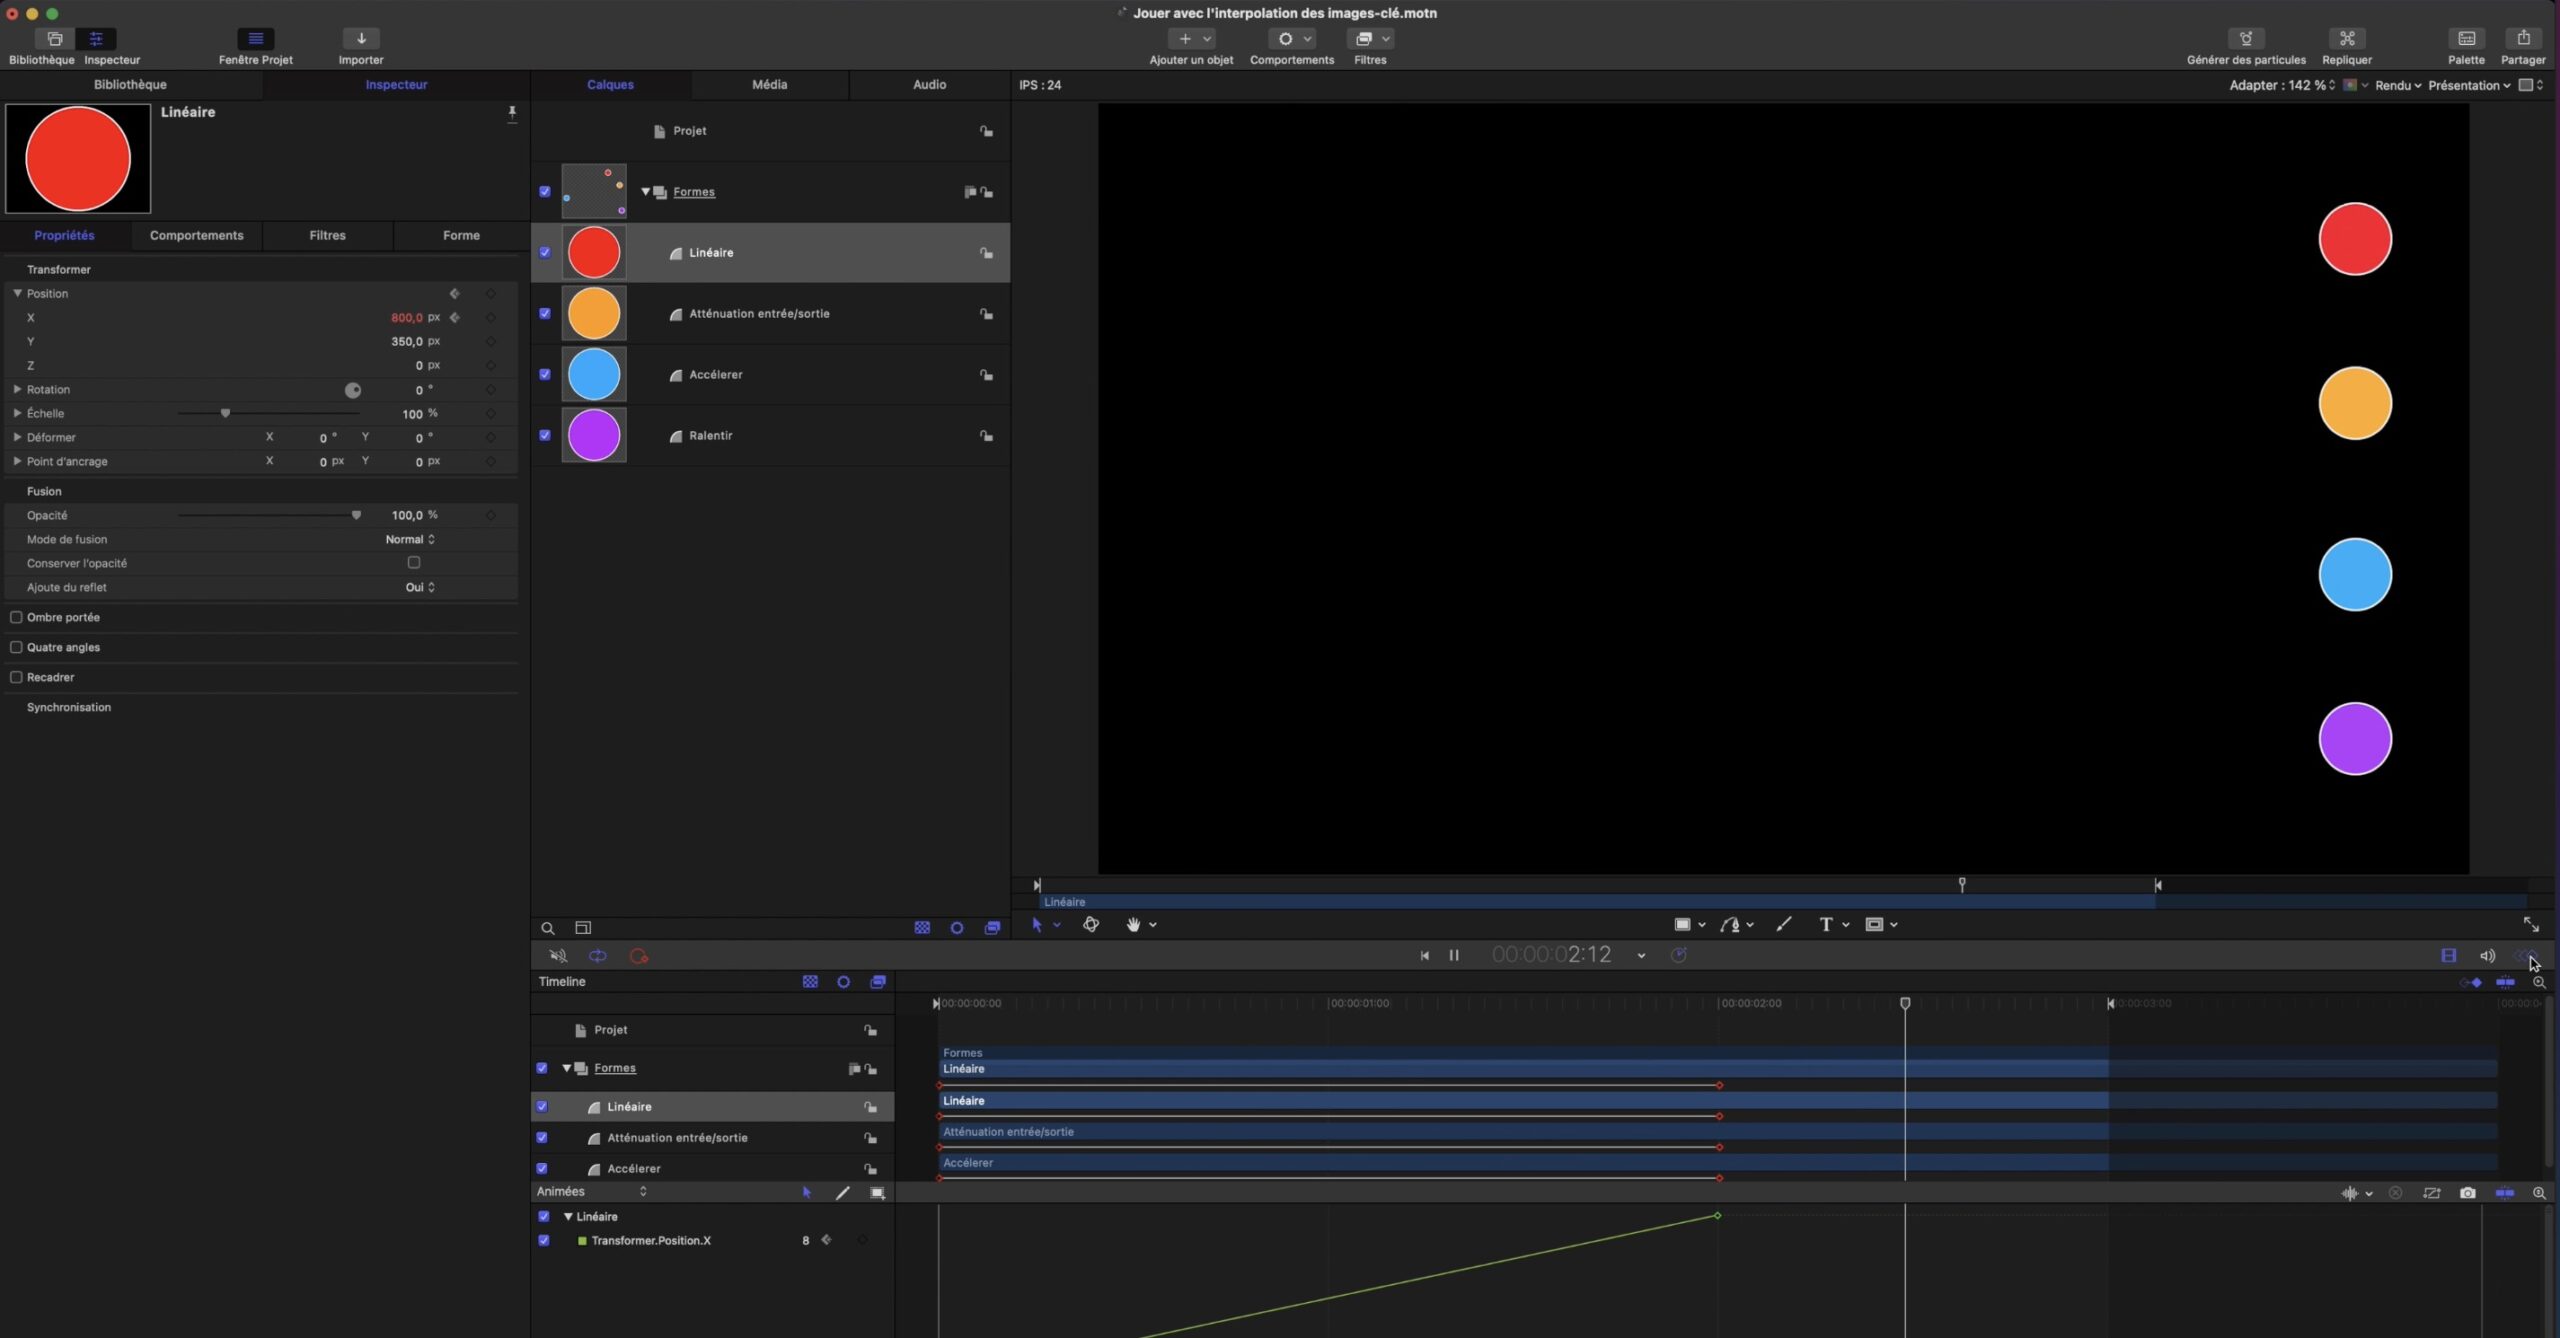
Task: Open the Comportements toolbar menu
Action: (x=1292, y=39)
